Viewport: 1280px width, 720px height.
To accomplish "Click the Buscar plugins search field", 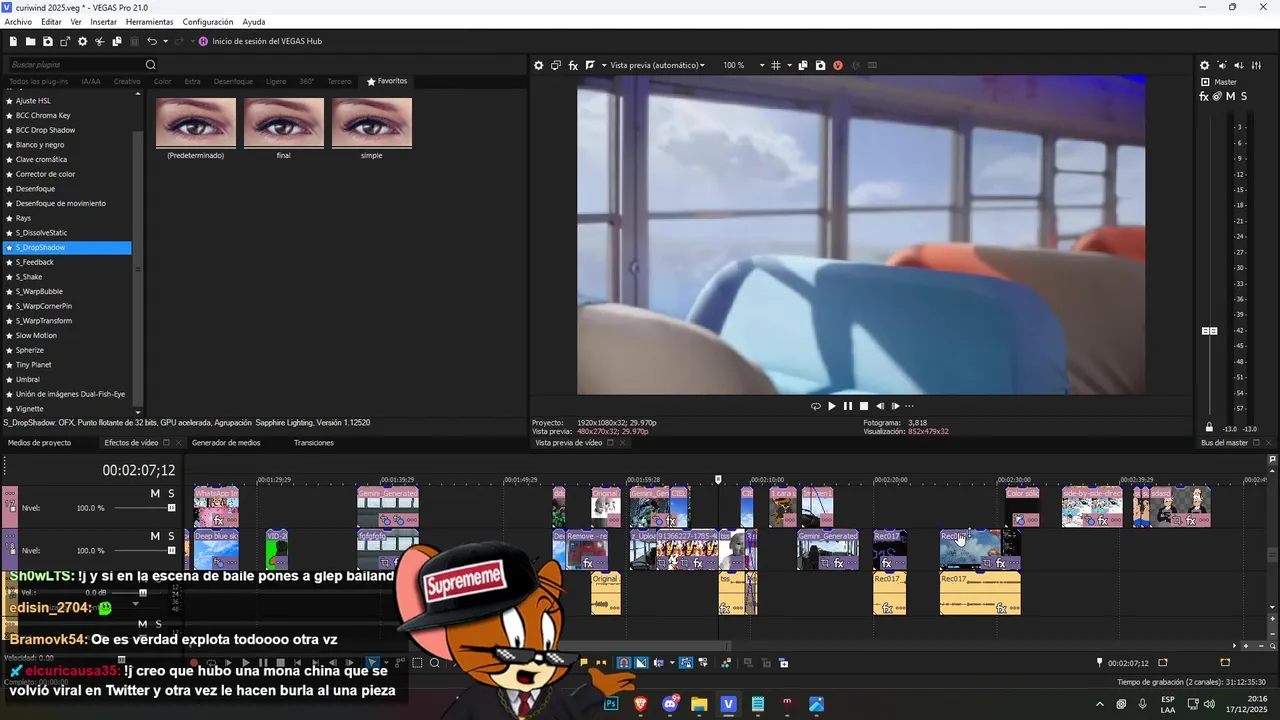I will click(x=74, y=65).
